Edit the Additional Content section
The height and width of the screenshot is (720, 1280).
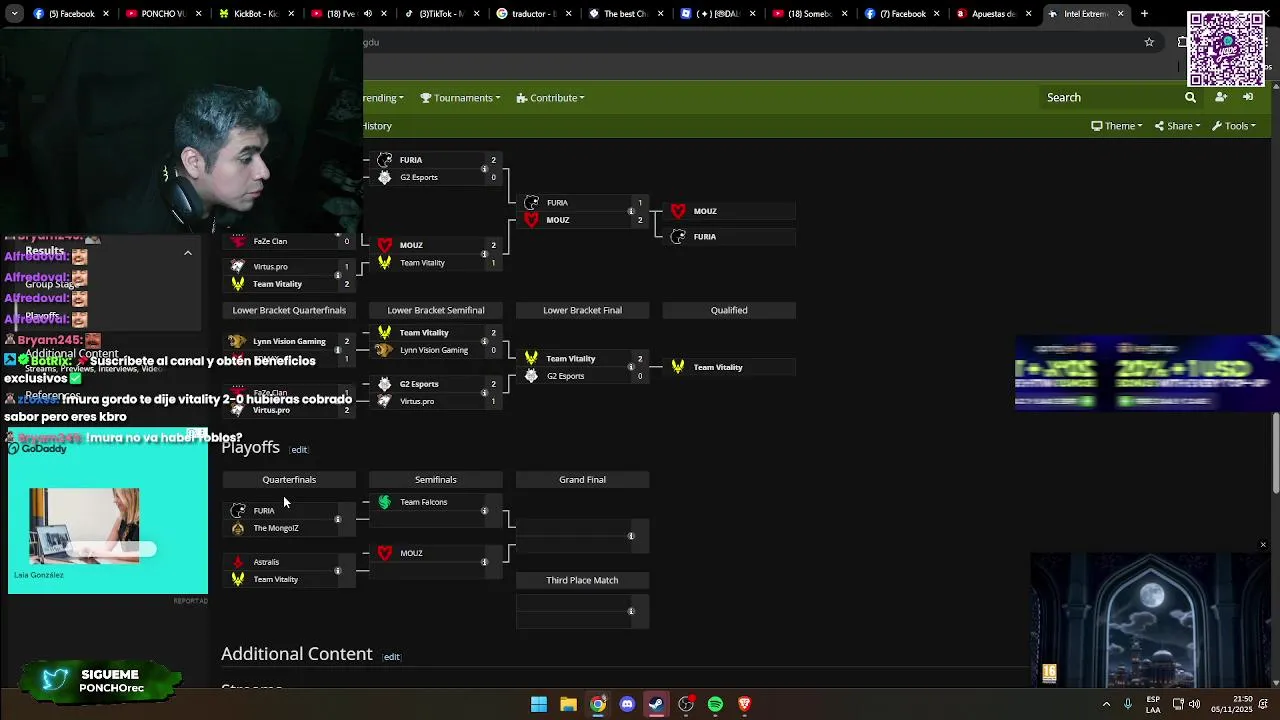(392, 657)
